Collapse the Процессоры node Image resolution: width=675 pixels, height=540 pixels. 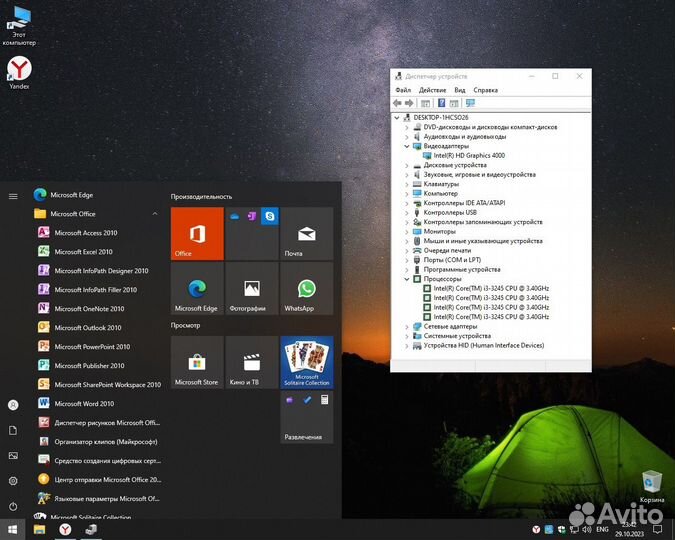tap(407, 279)
